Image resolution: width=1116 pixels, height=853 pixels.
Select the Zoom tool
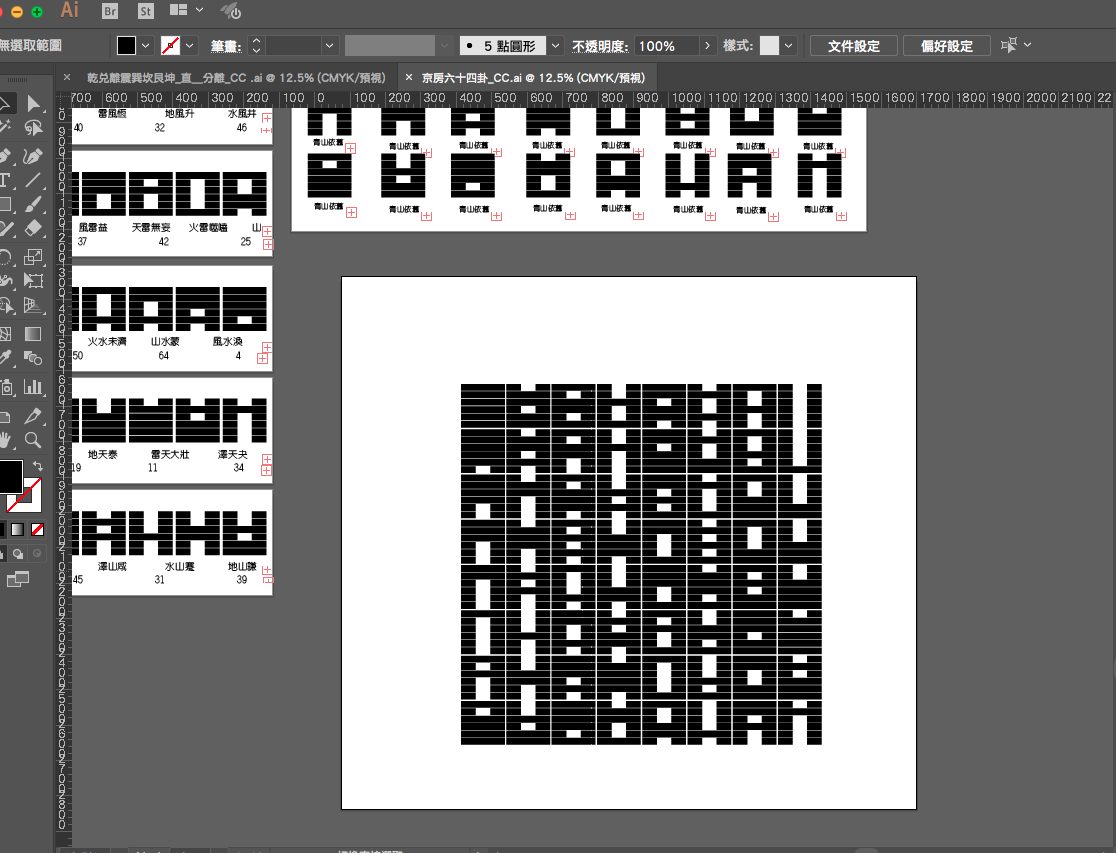(x=33, y=439)
